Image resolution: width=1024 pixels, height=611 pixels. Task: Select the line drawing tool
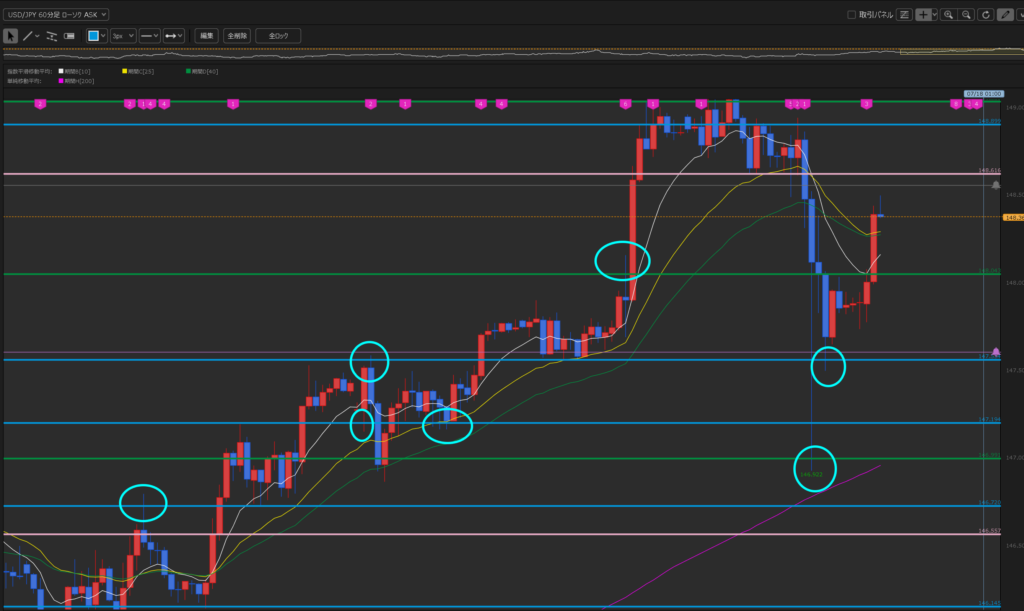[27, 36]
